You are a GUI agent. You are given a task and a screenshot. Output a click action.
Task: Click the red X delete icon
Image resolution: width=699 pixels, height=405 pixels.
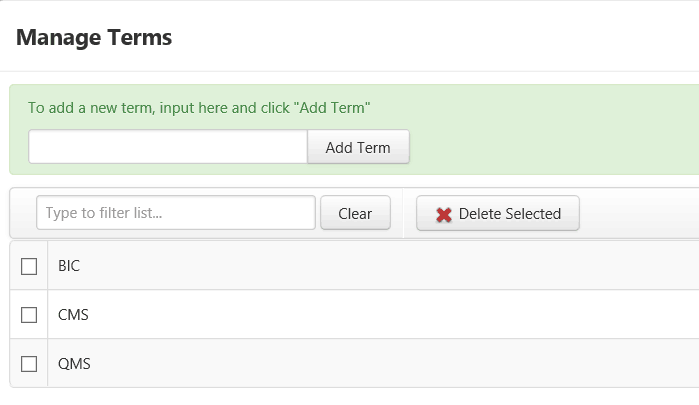coord(444,215)
